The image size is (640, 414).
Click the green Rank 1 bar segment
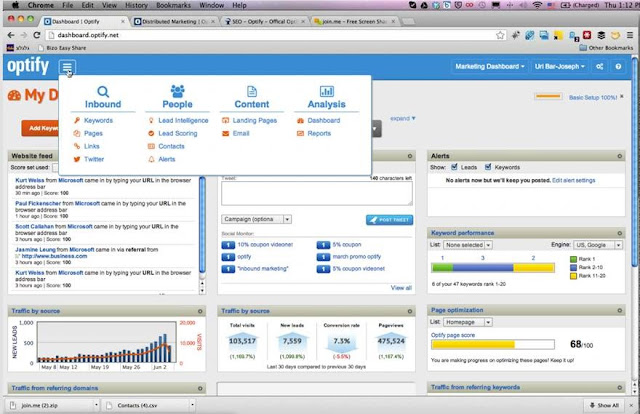[x=442, y=268]
